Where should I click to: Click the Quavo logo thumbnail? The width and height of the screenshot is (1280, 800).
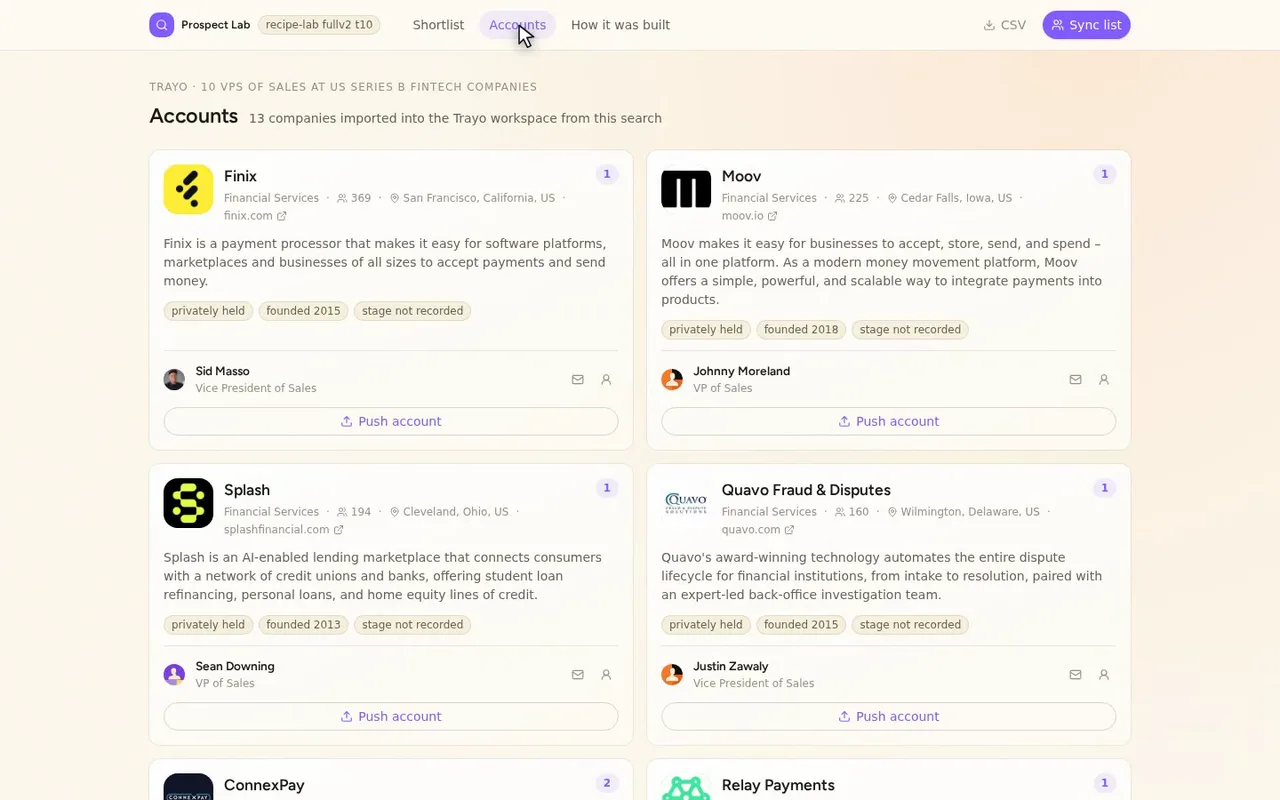point(686,503)
